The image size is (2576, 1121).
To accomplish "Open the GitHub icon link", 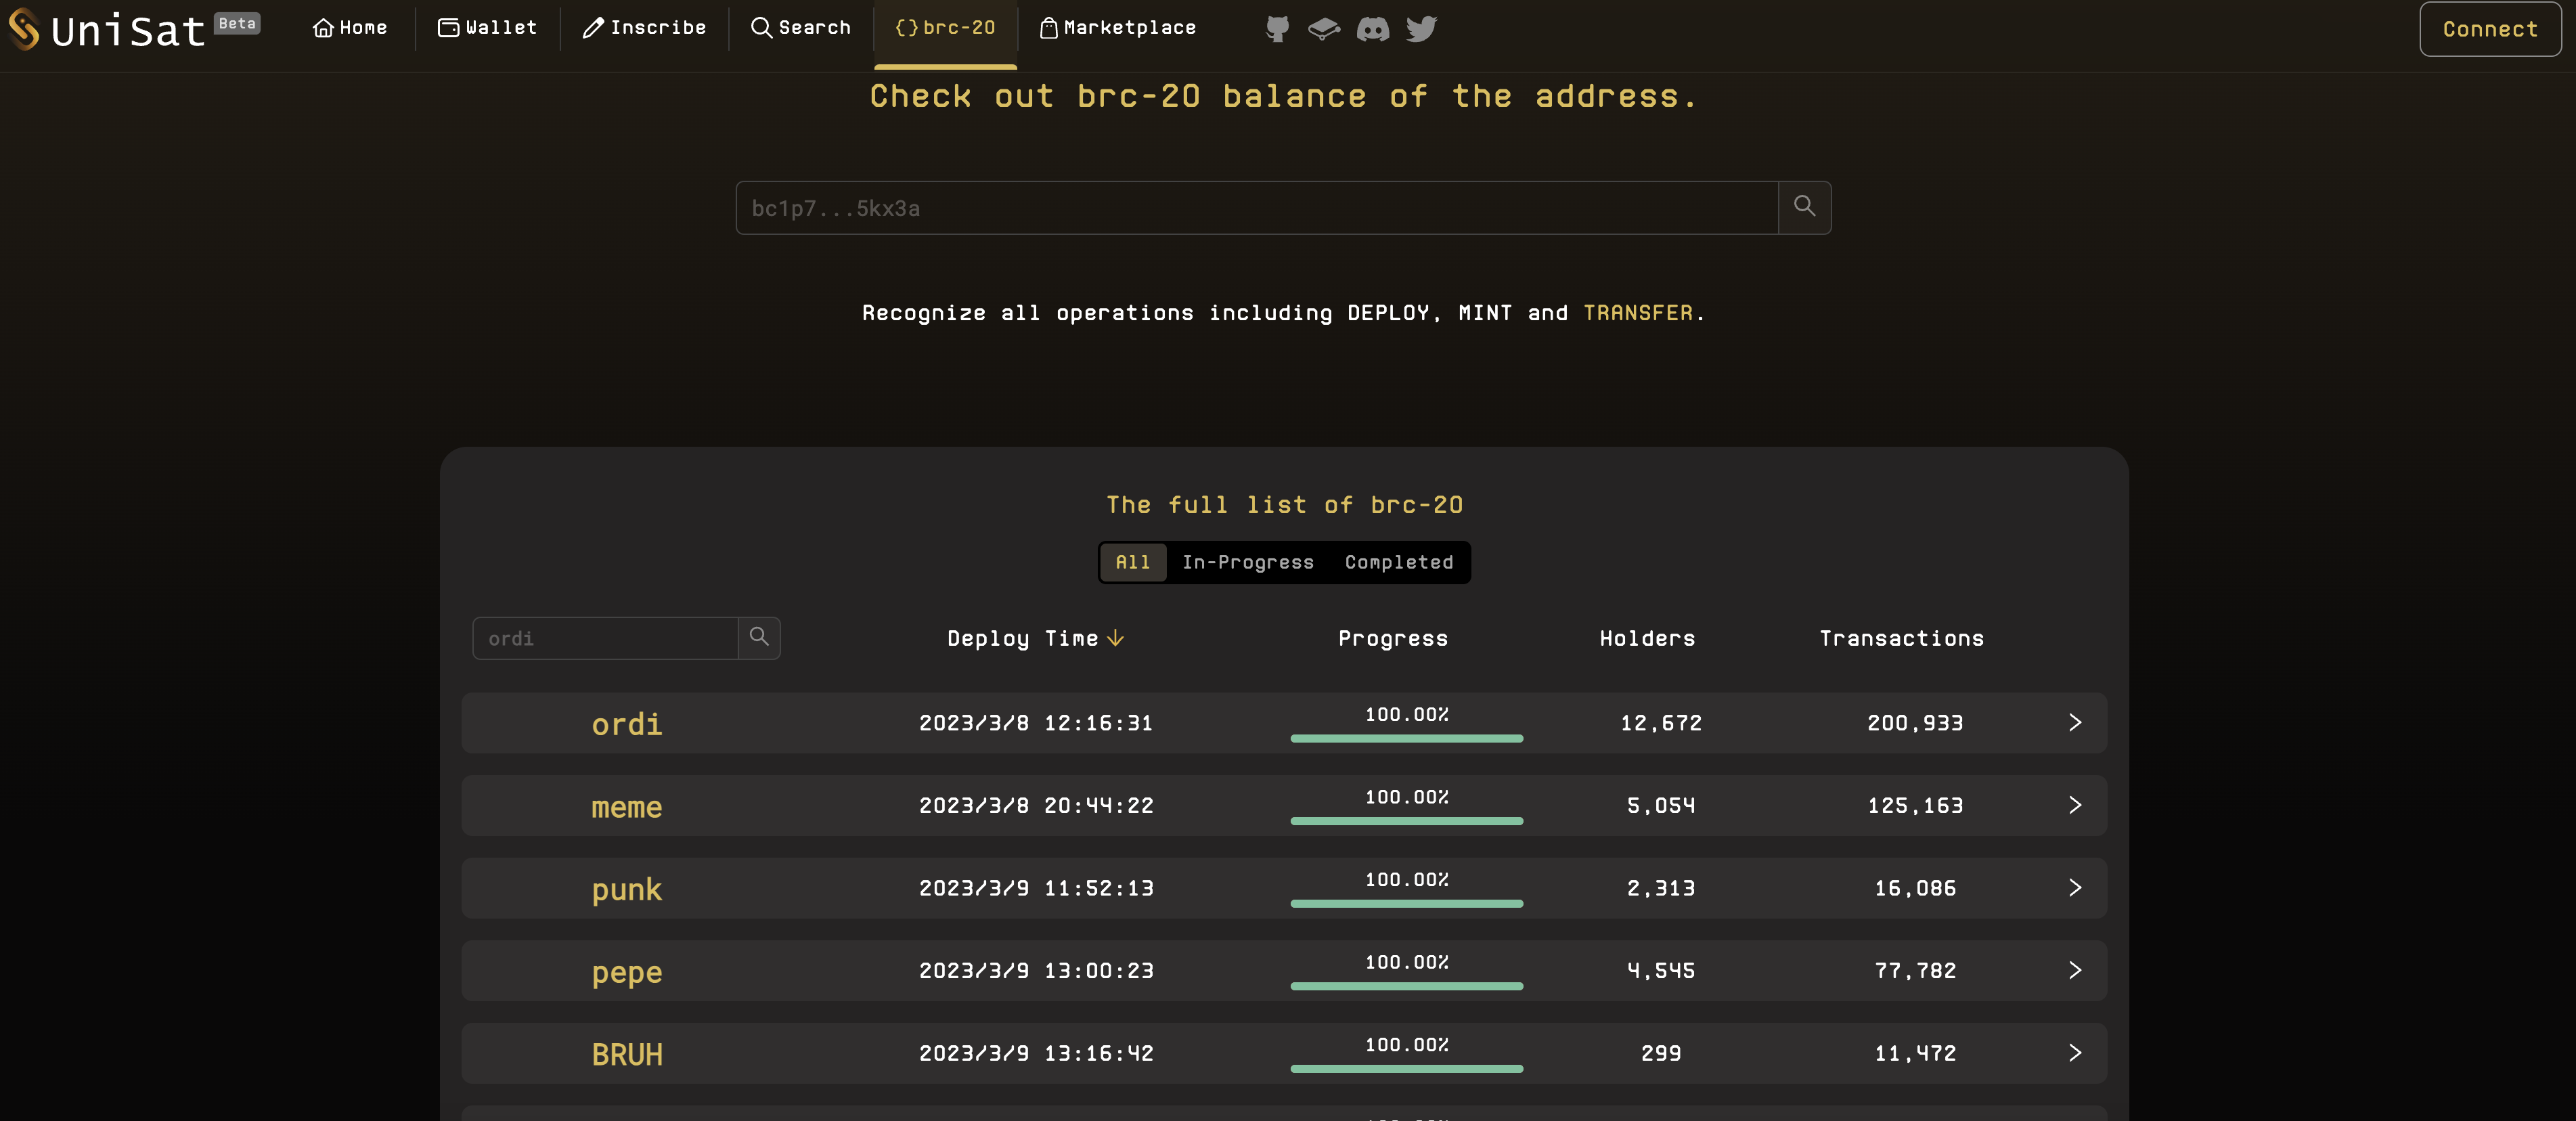I will [1277, 28].
